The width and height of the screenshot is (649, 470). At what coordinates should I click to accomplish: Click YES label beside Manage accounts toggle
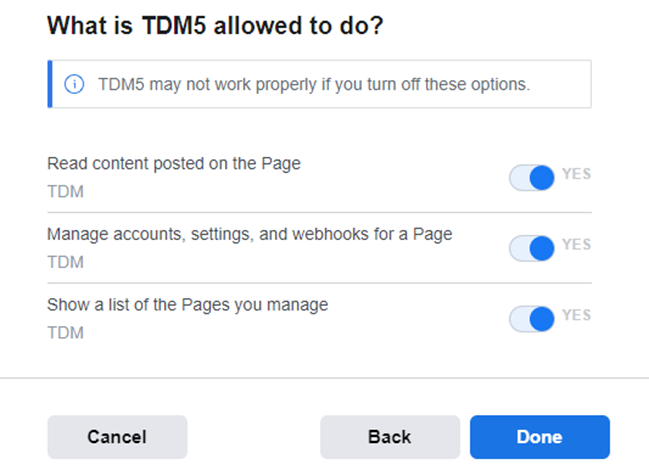pos(576,244)
